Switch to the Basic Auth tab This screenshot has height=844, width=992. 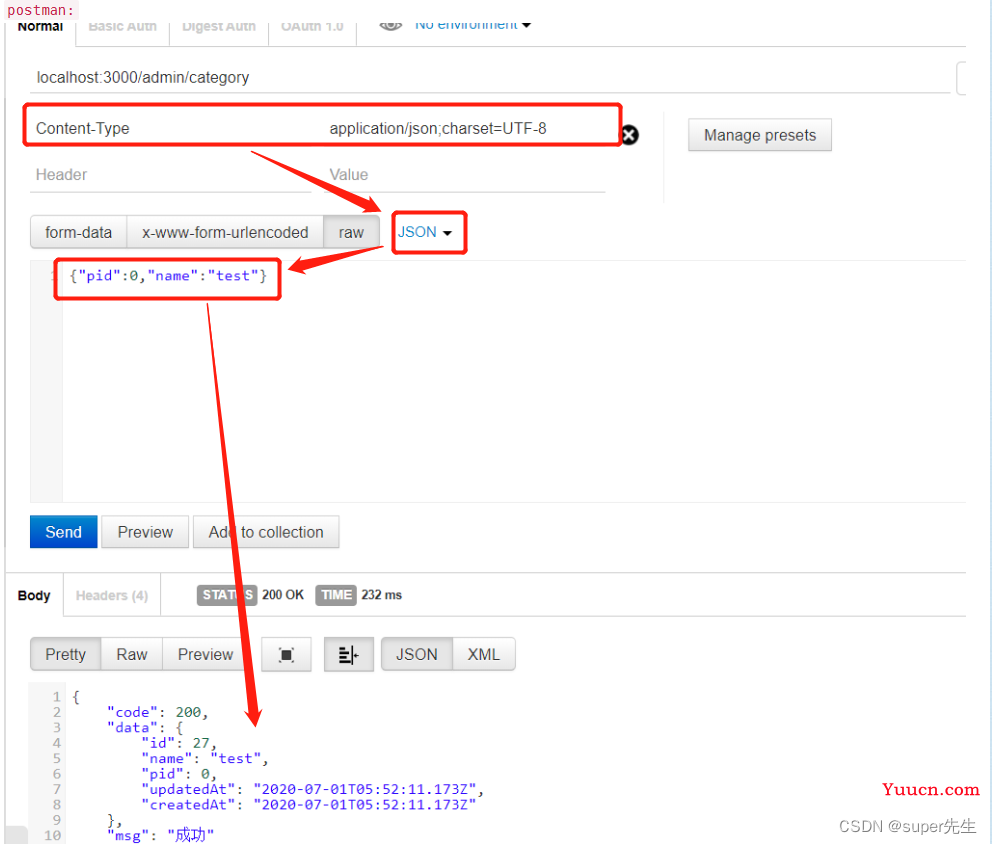click(x=123, y=27)
